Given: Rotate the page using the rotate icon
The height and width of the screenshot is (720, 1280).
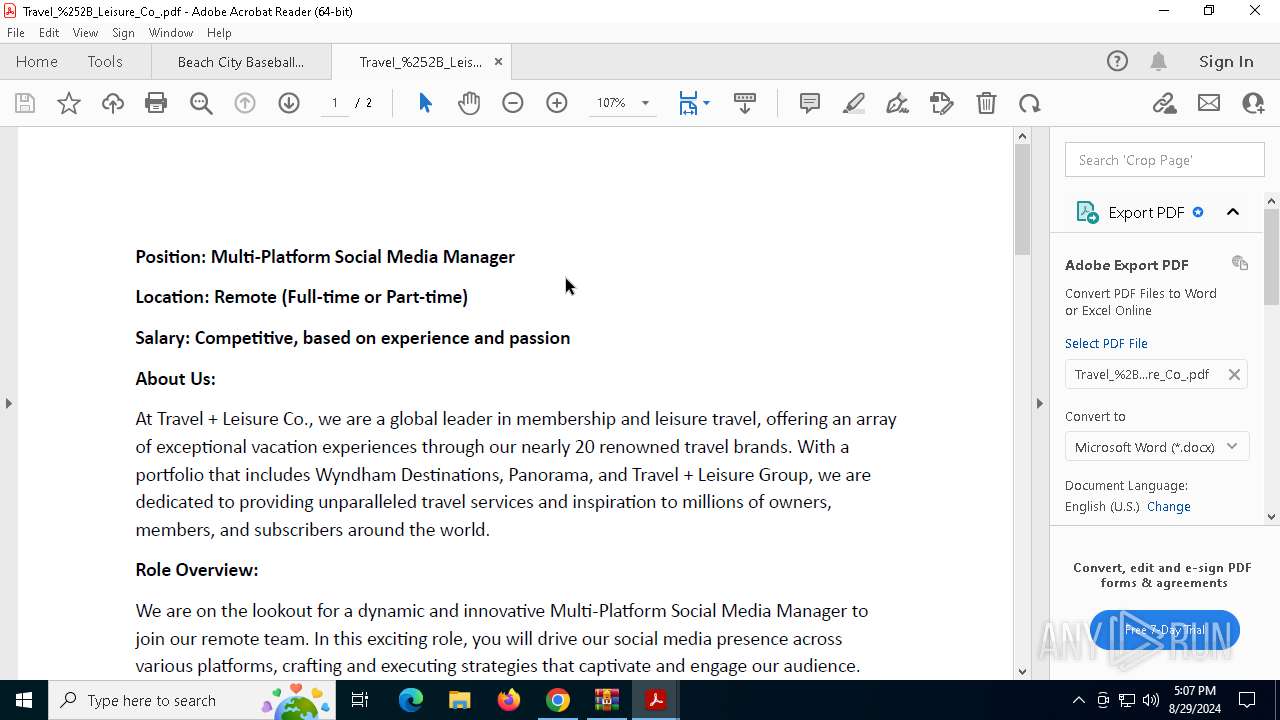Looking at the screenshot, I should 1030,103.
